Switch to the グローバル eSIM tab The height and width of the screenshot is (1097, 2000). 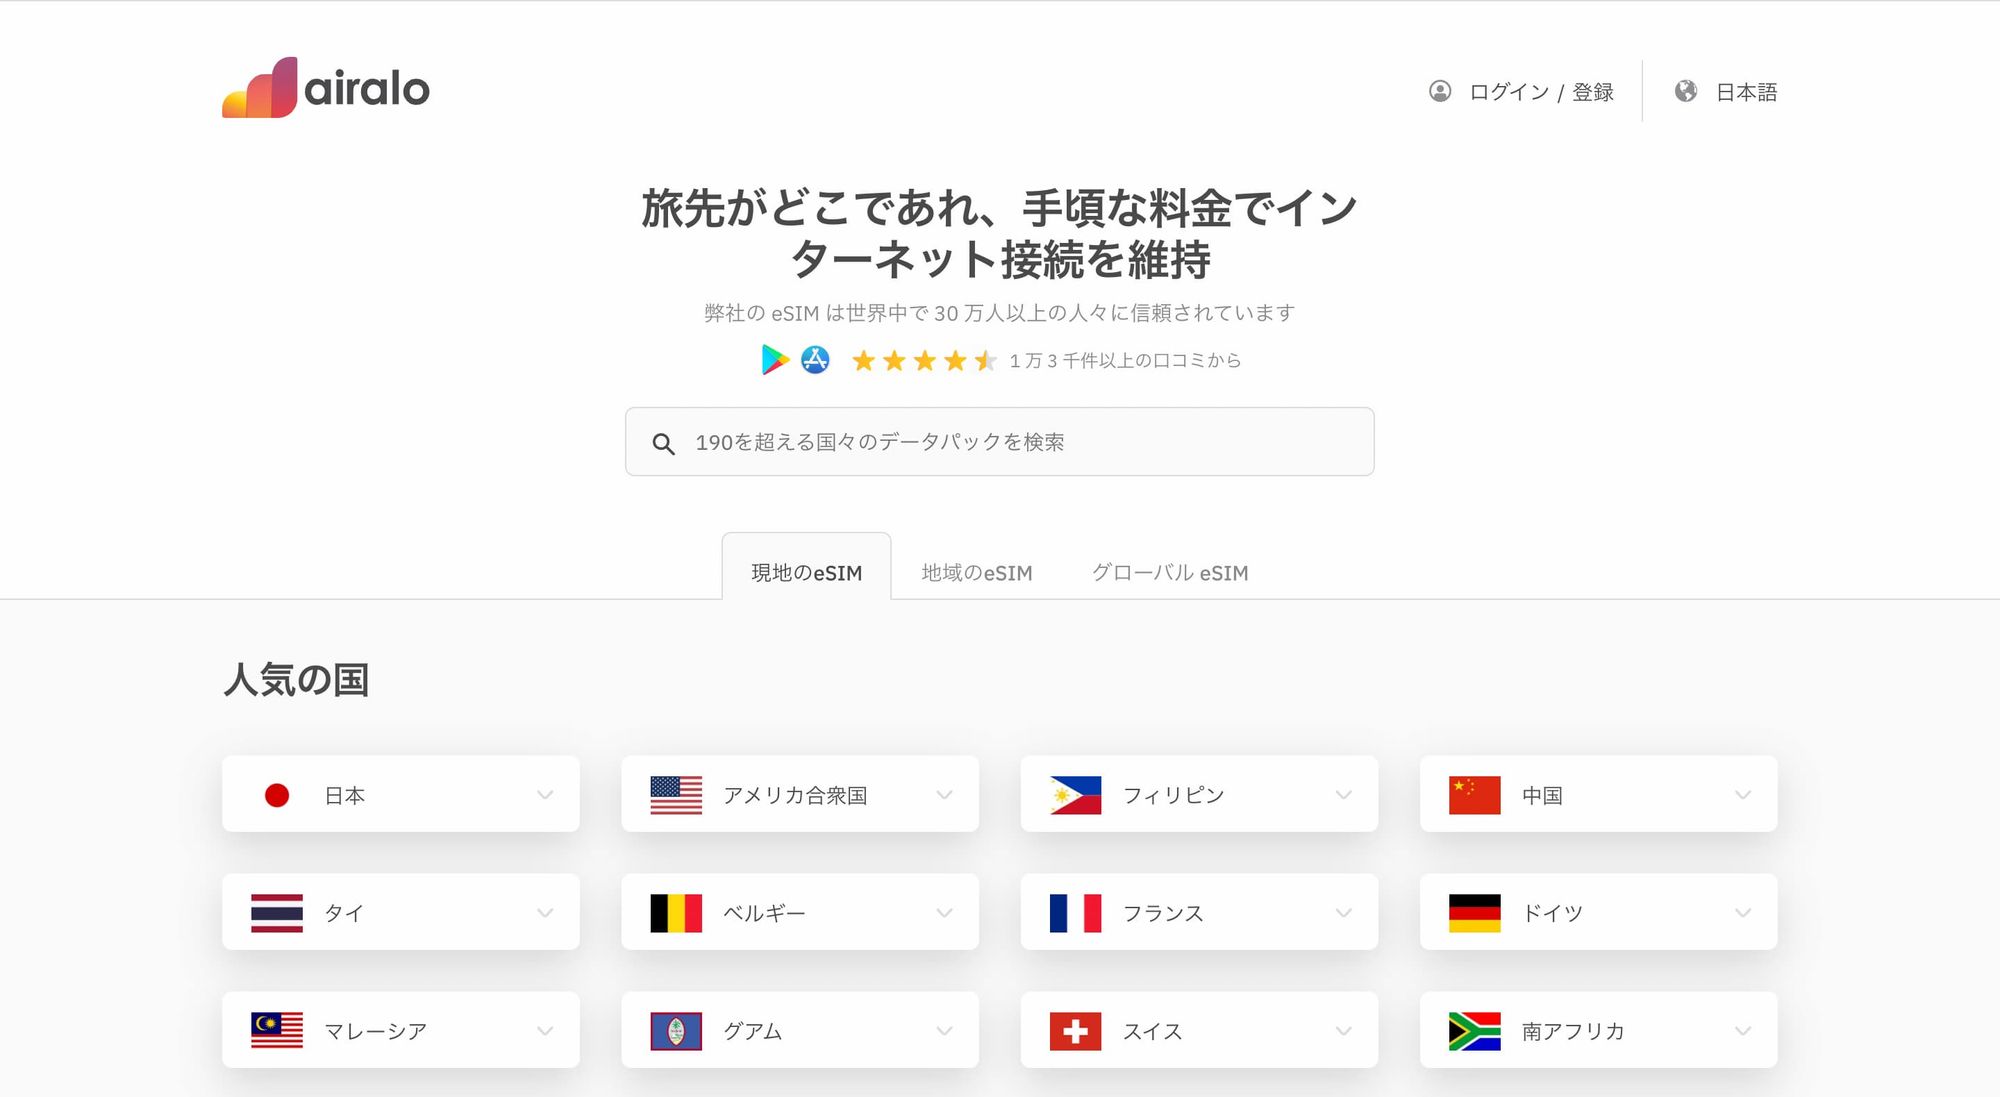tap(1170, 573)
